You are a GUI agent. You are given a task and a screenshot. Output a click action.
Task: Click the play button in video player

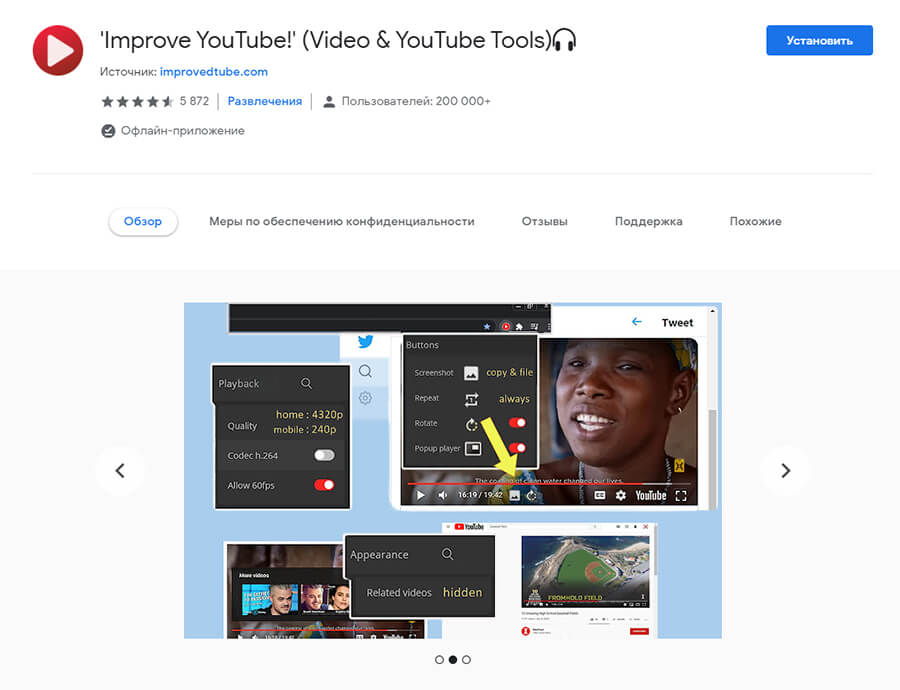tap(420, 495)
